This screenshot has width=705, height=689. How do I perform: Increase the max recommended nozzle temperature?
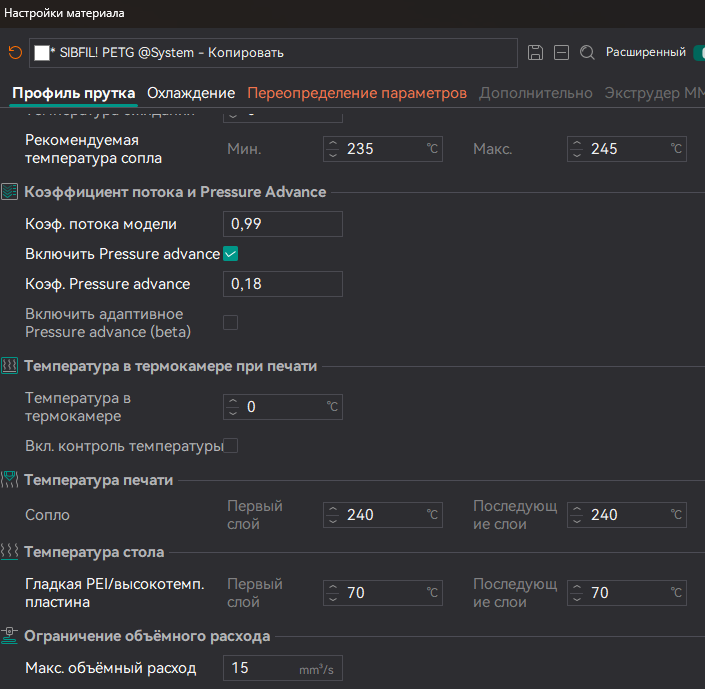pos(576,144)
